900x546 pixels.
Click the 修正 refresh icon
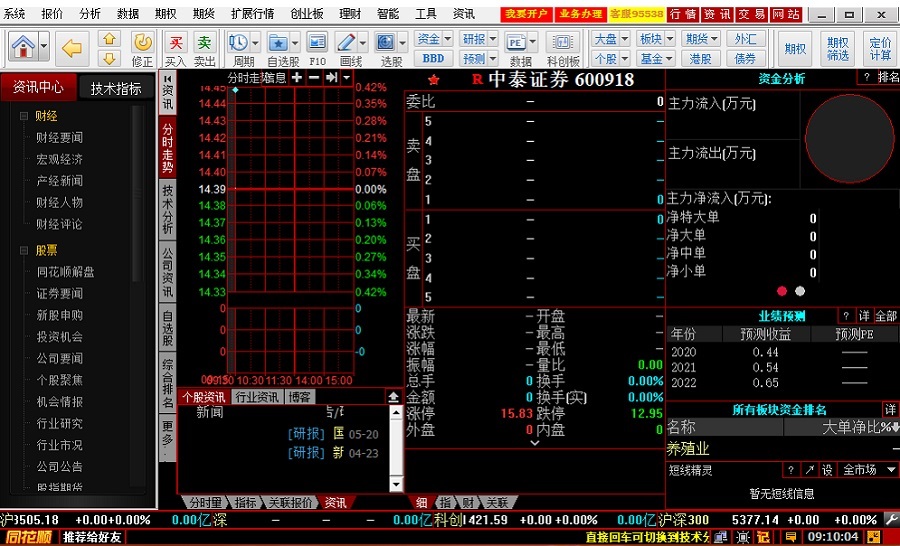142,42
